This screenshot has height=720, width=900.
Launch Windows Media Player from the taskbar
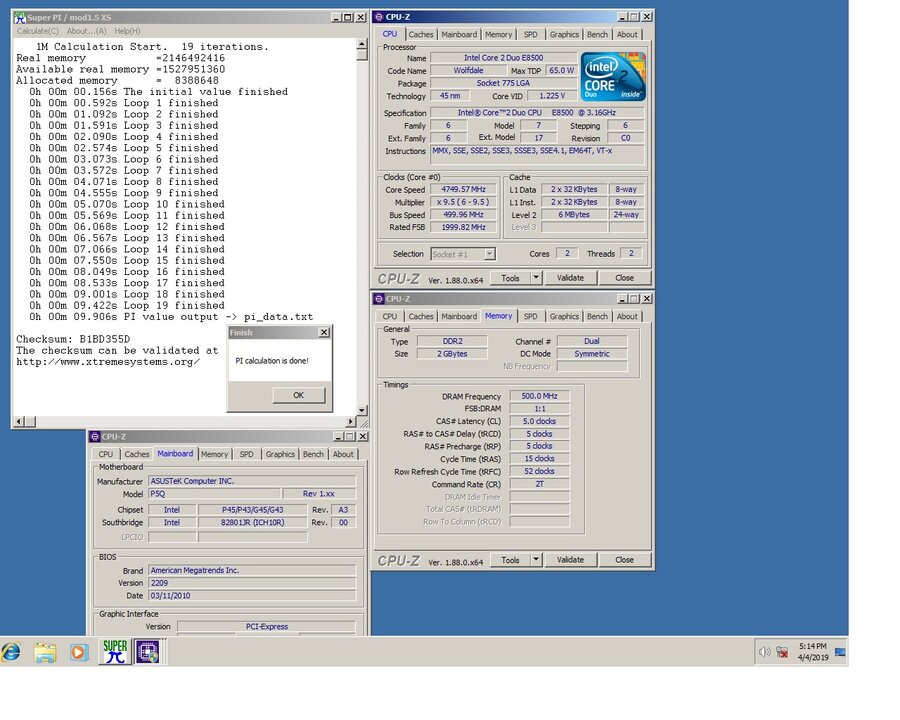pos(79,652)
